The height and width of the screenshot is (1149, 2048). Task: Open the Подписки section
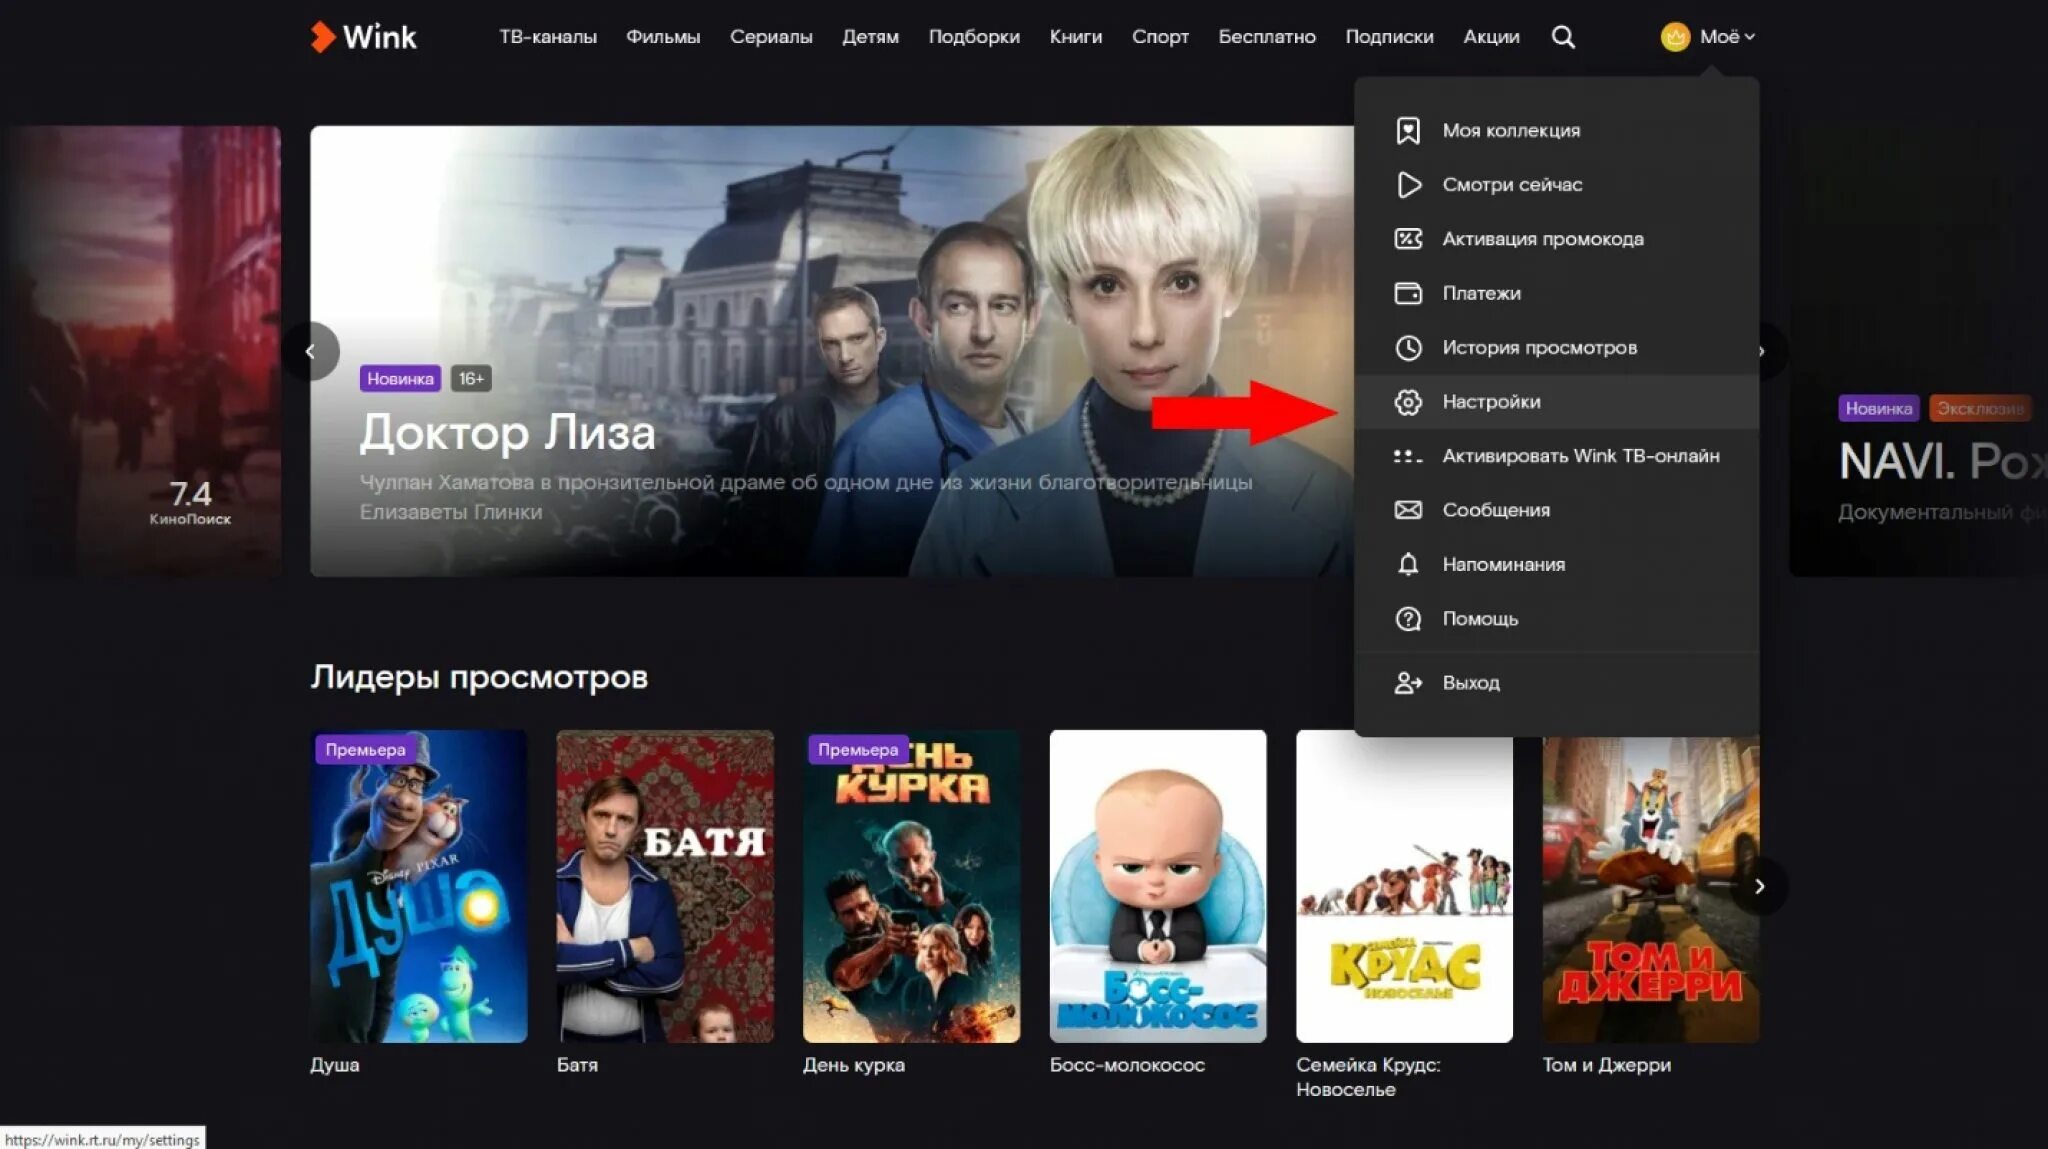tap(1389, 37)
